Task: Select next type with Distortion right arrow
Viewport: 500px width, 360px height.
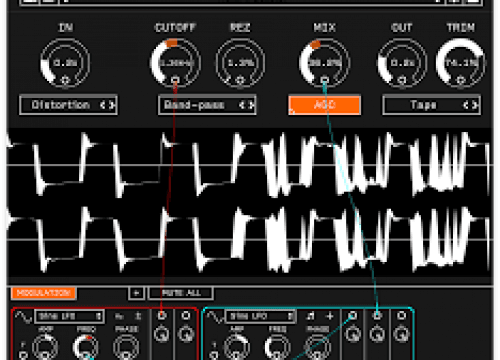Action: [x=112, y=105]
